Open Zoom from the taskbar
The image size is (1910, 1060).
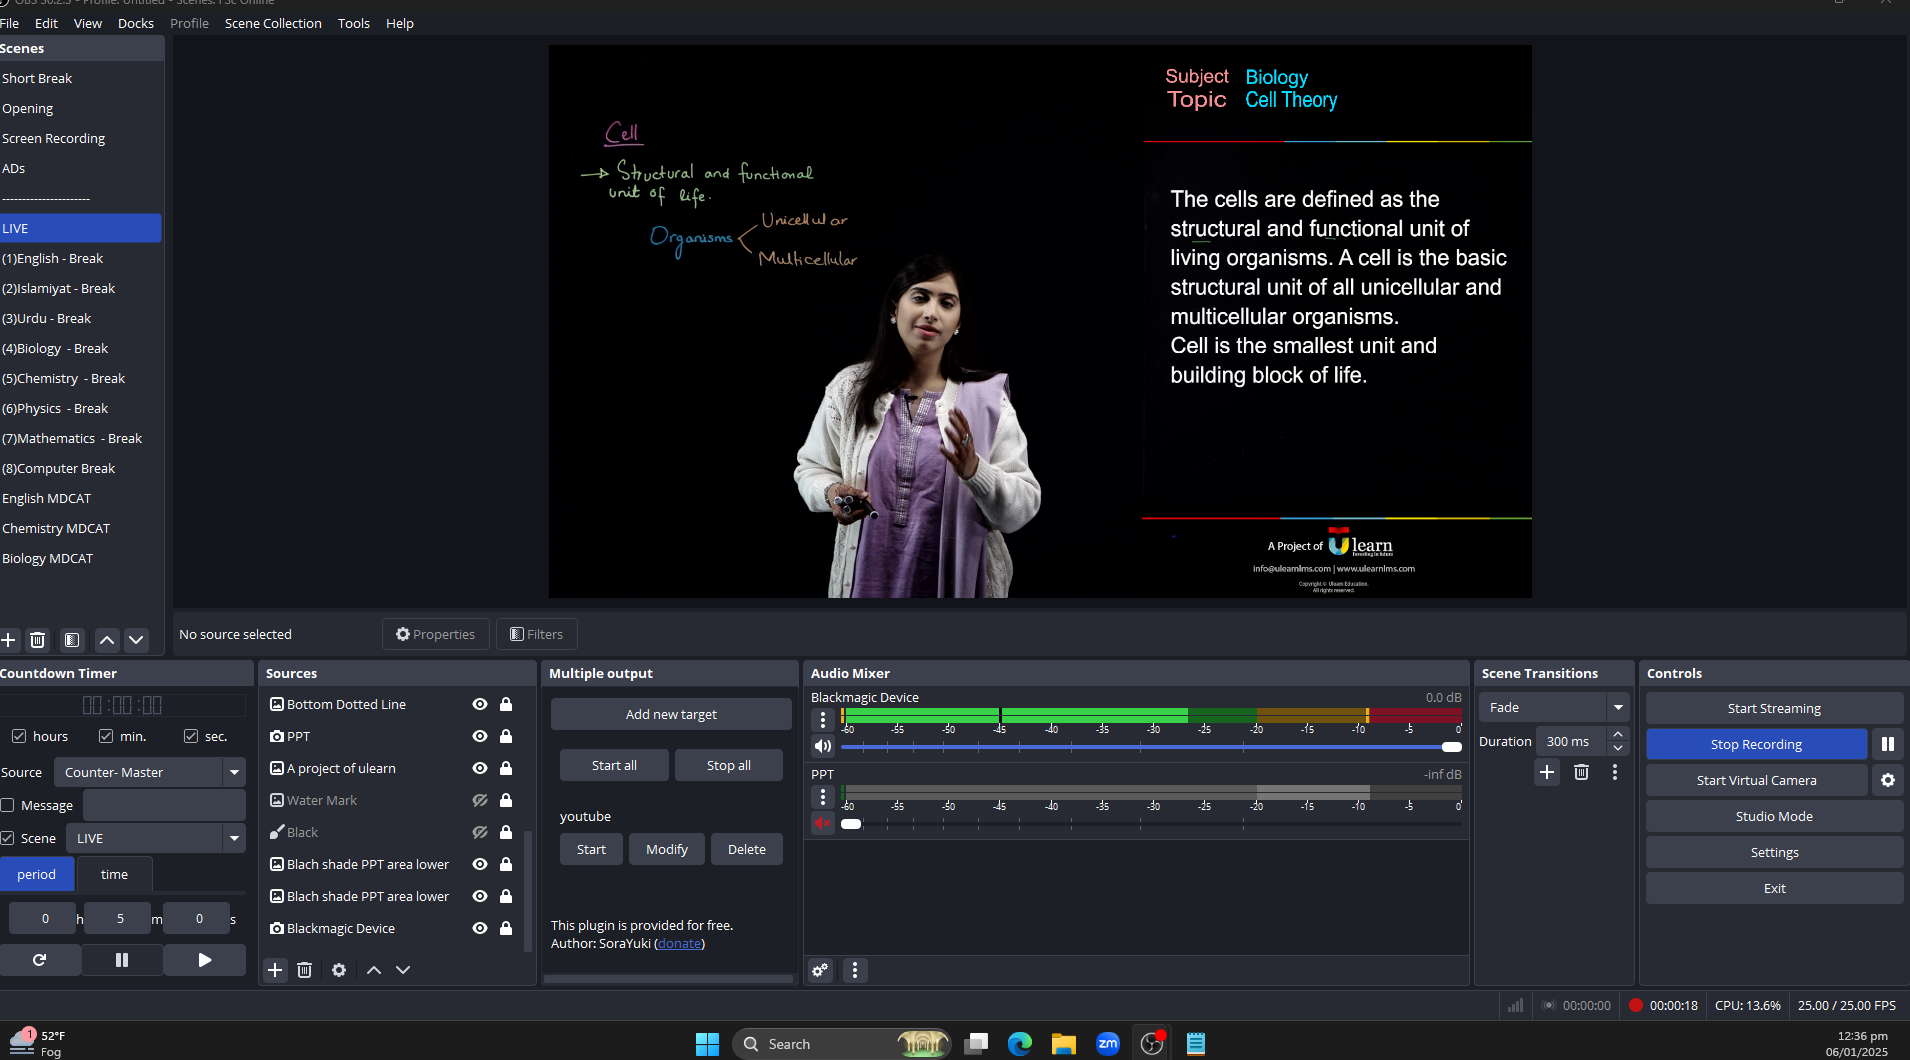pos(1108,1044)
